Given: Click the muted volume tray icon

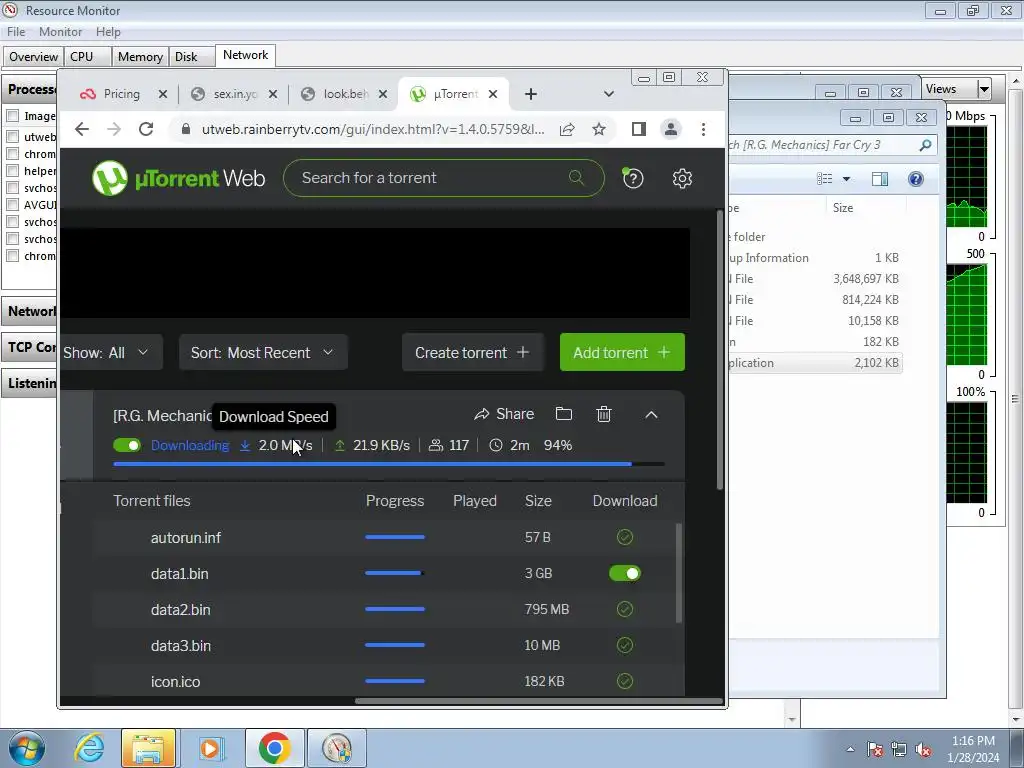Looking at the screenshot, I should click(923, 749).
